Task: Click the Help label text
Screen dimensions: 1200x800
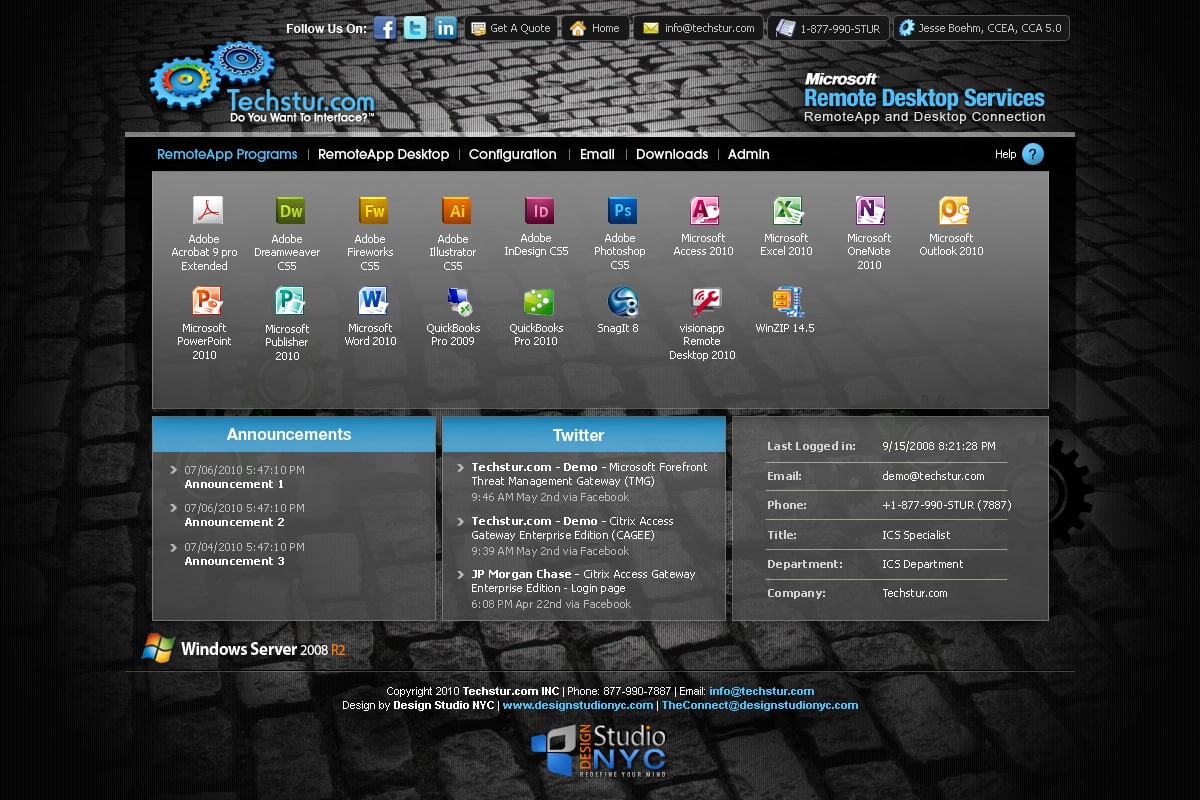Action: tap(1005, 154)
